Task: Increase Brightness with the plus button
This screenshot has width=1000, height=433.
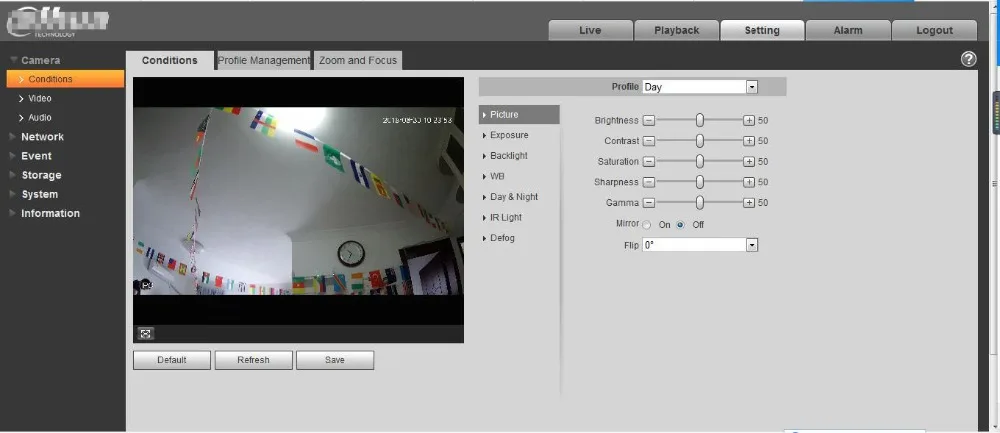Action: pos(749,120)
